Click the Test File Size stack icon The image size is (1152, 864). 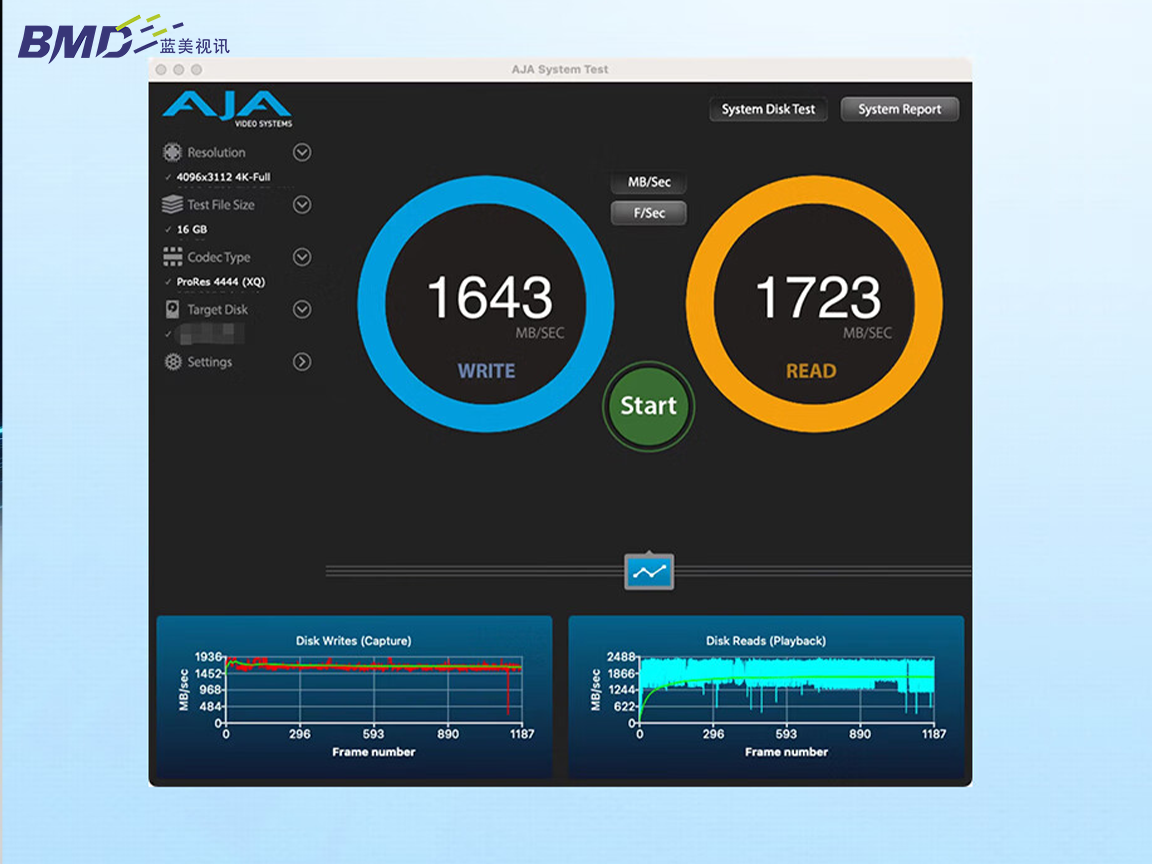click(172, 205)
